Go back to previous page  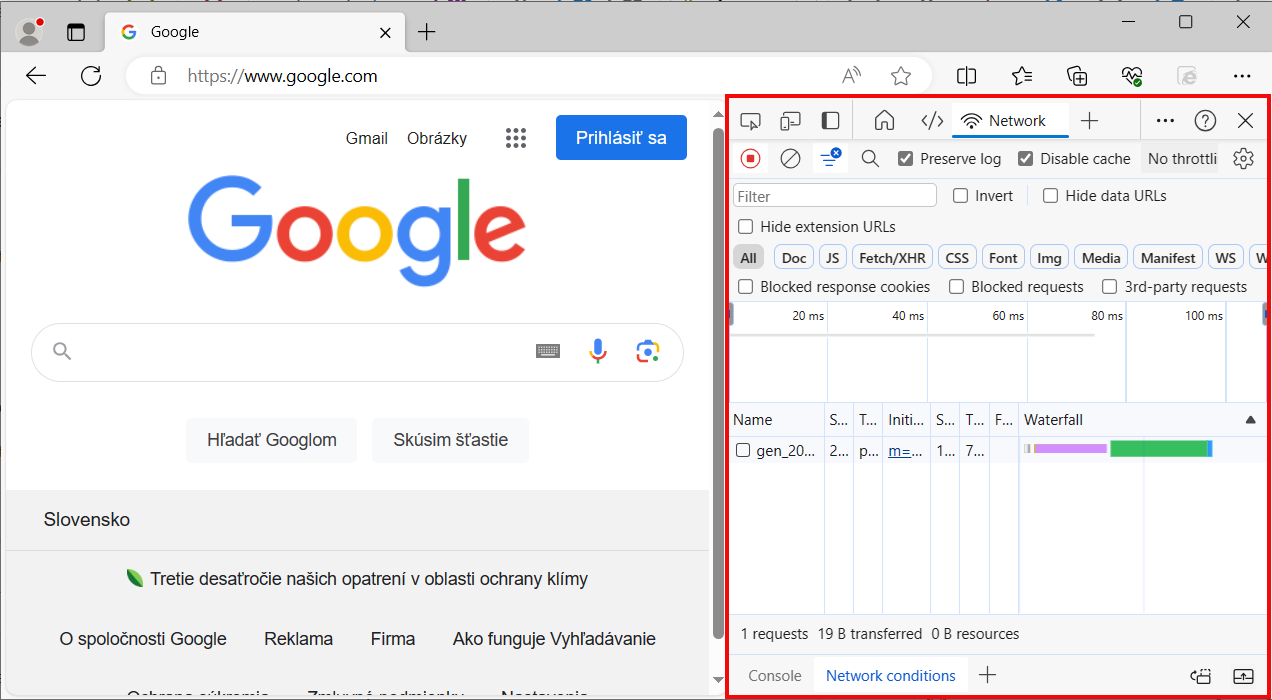(36, 76)
